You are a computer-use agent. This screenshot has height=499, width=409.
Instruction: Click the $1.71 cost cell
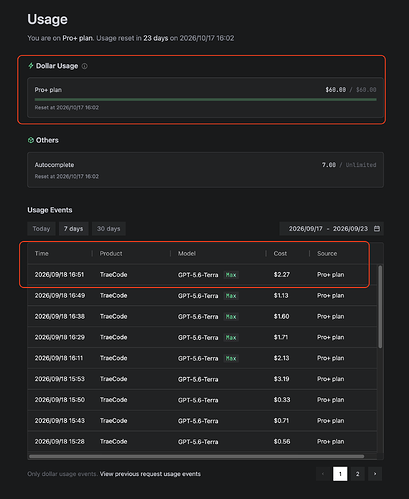tap(281, 337)
